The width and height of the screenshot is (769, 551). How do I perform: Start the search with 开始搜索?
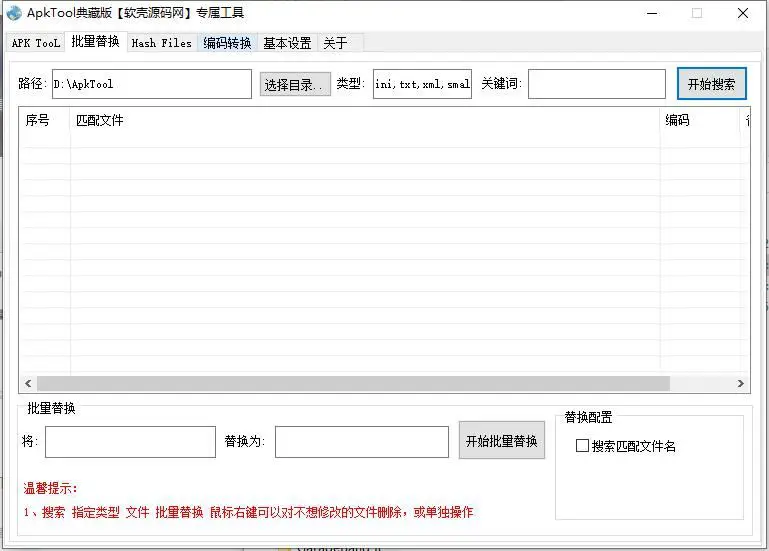pos(712,84)
